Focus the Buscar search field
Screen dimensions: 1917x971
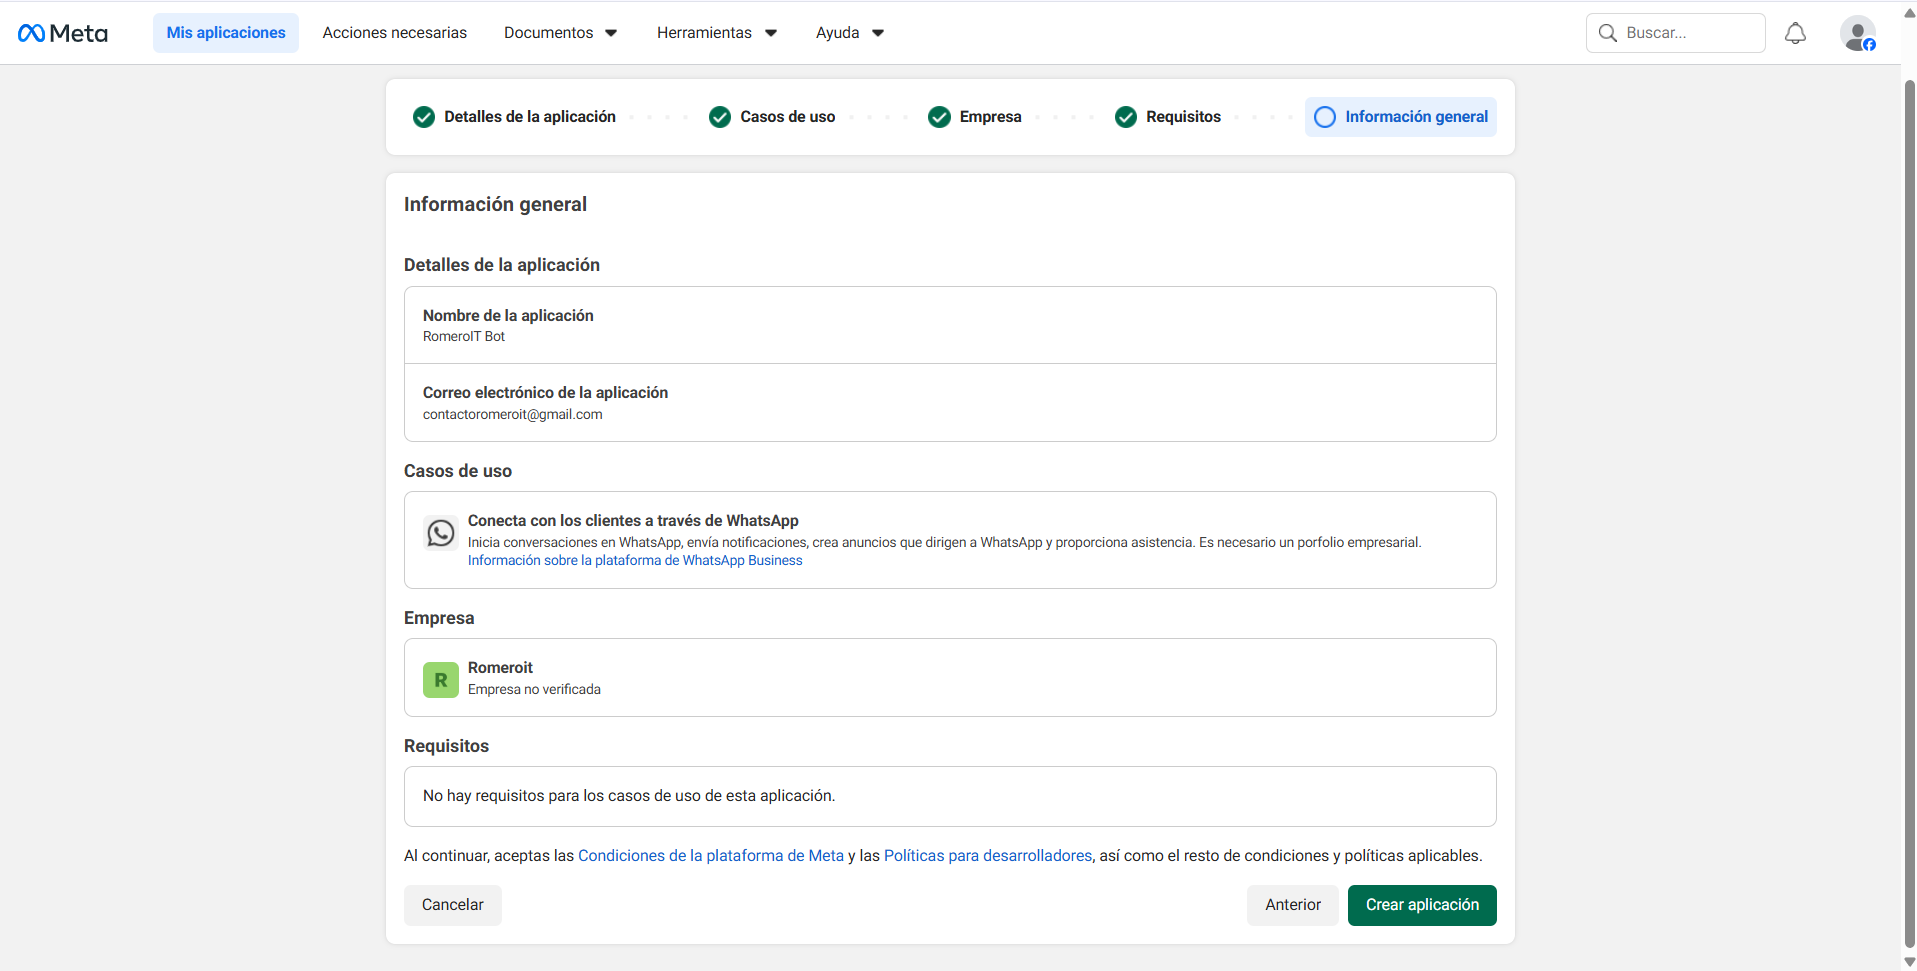click(1676, 33)
